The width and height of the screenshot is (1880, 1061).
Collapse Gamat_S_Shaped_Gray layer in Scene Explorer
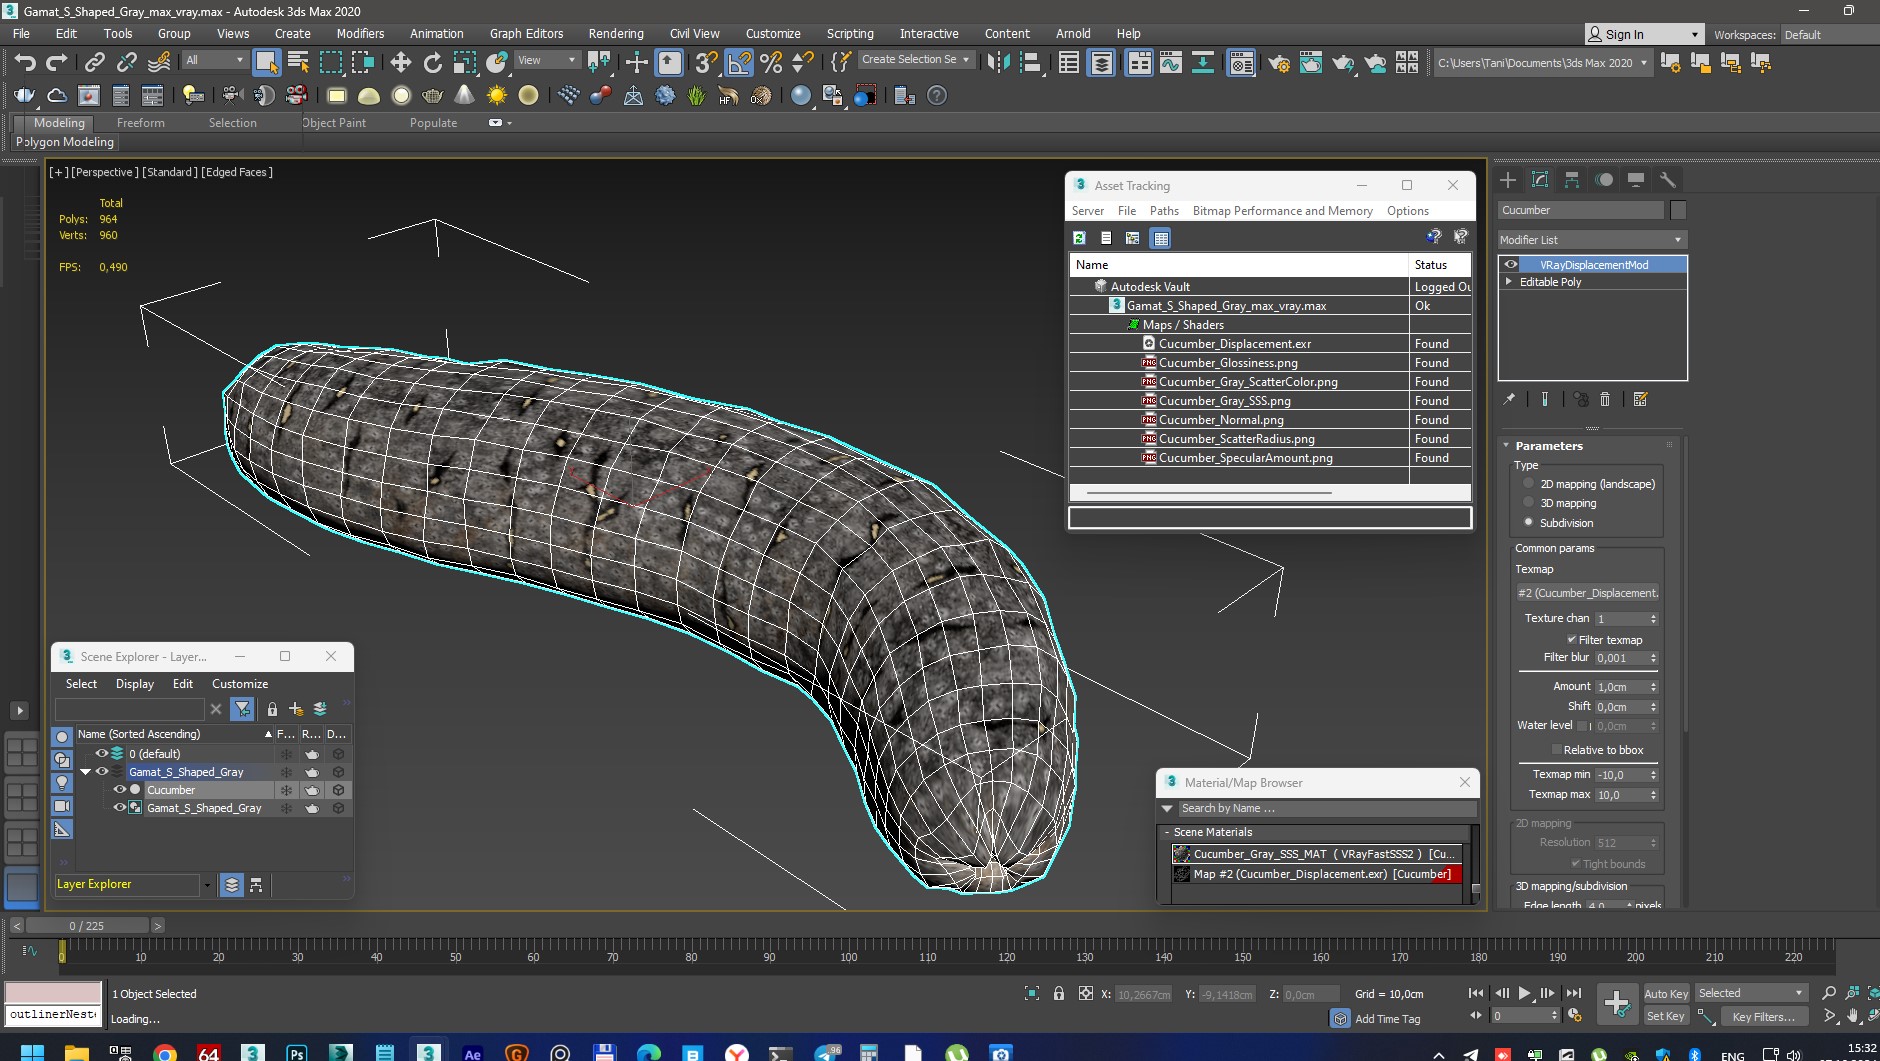85,772
